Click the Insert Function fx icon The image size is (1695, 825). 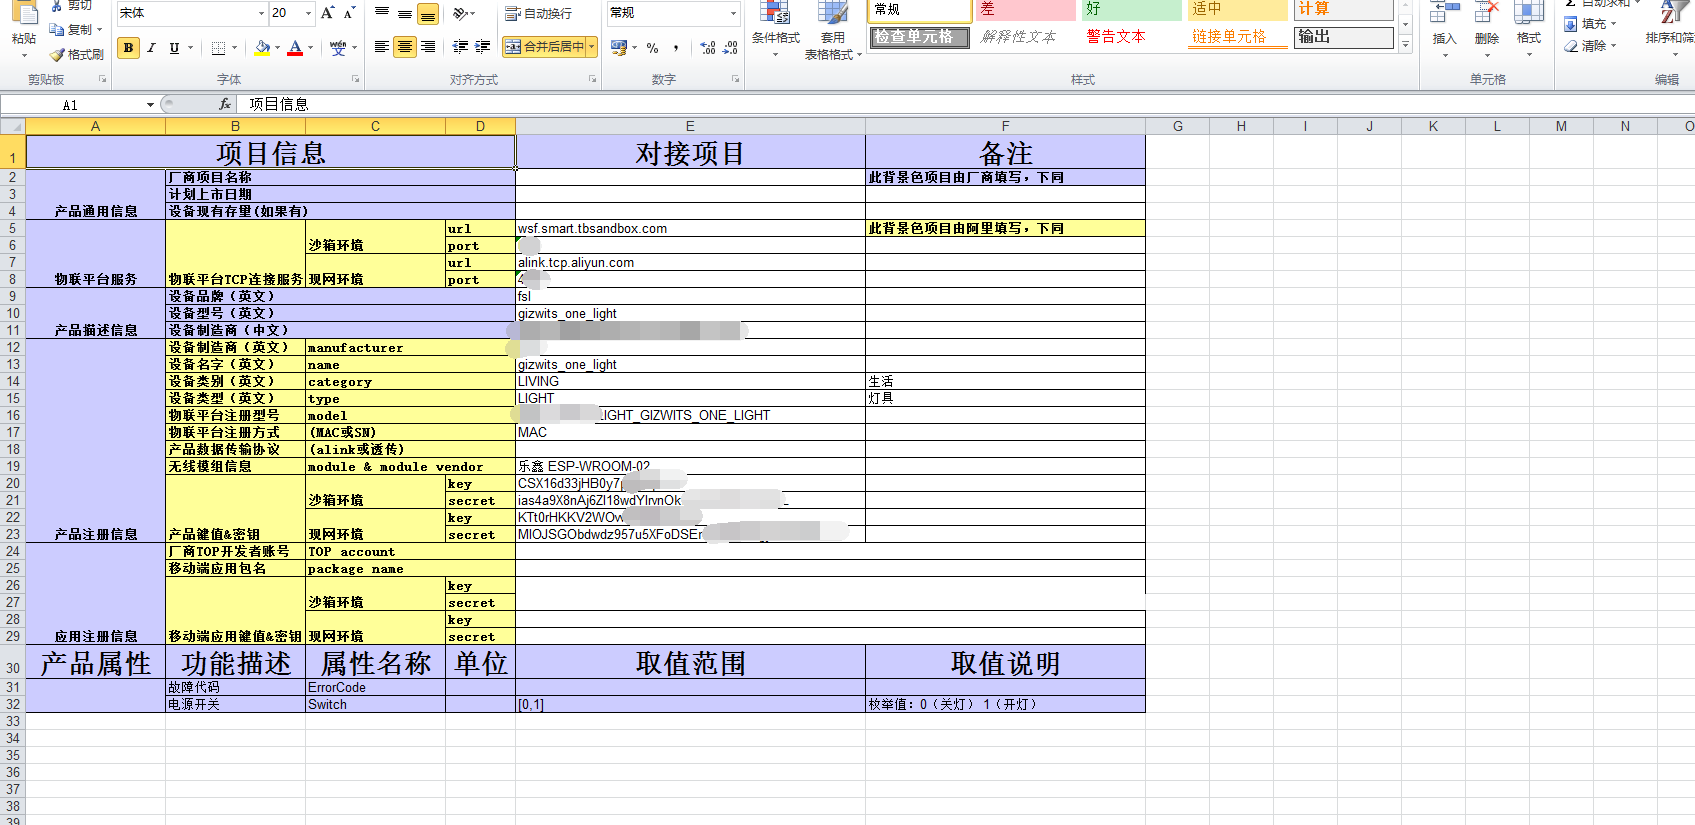[x=225, y=104]
